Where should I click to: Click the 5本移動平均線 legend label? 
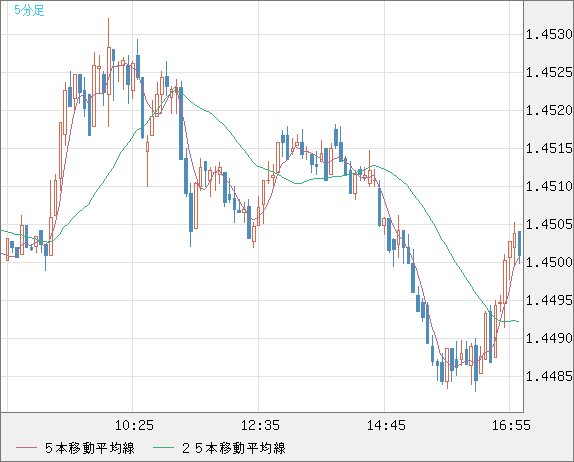point(90,448)
